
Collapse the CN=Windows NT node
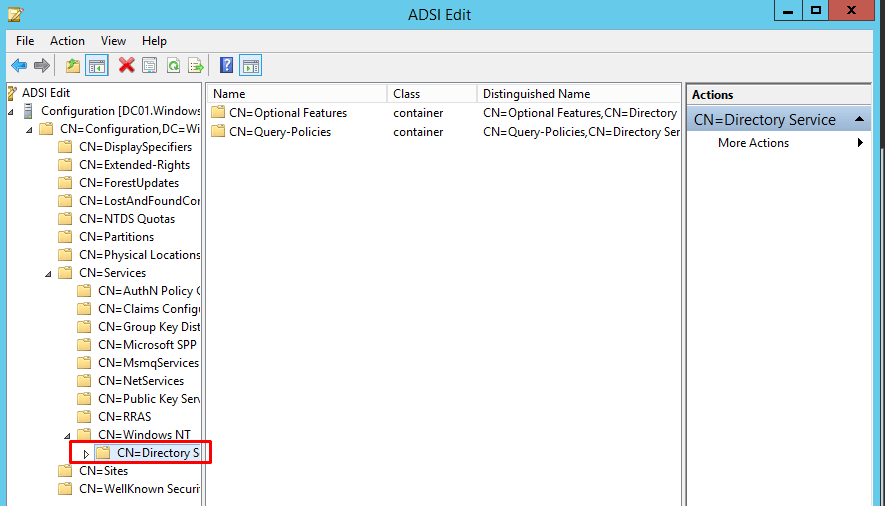68,436
